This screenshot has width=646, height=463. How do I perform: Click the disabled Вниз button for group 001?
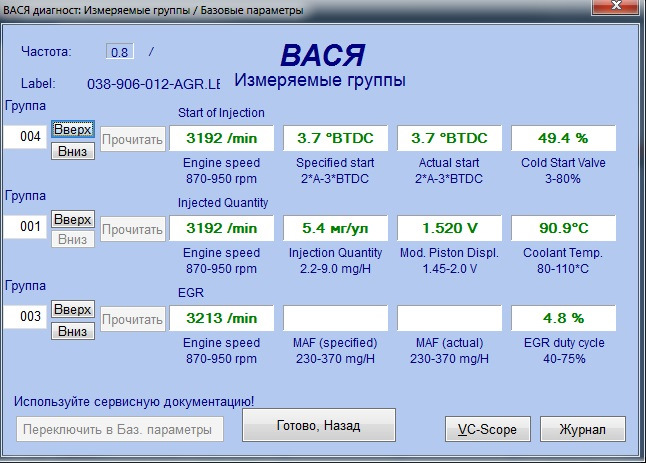coord(73,239)
